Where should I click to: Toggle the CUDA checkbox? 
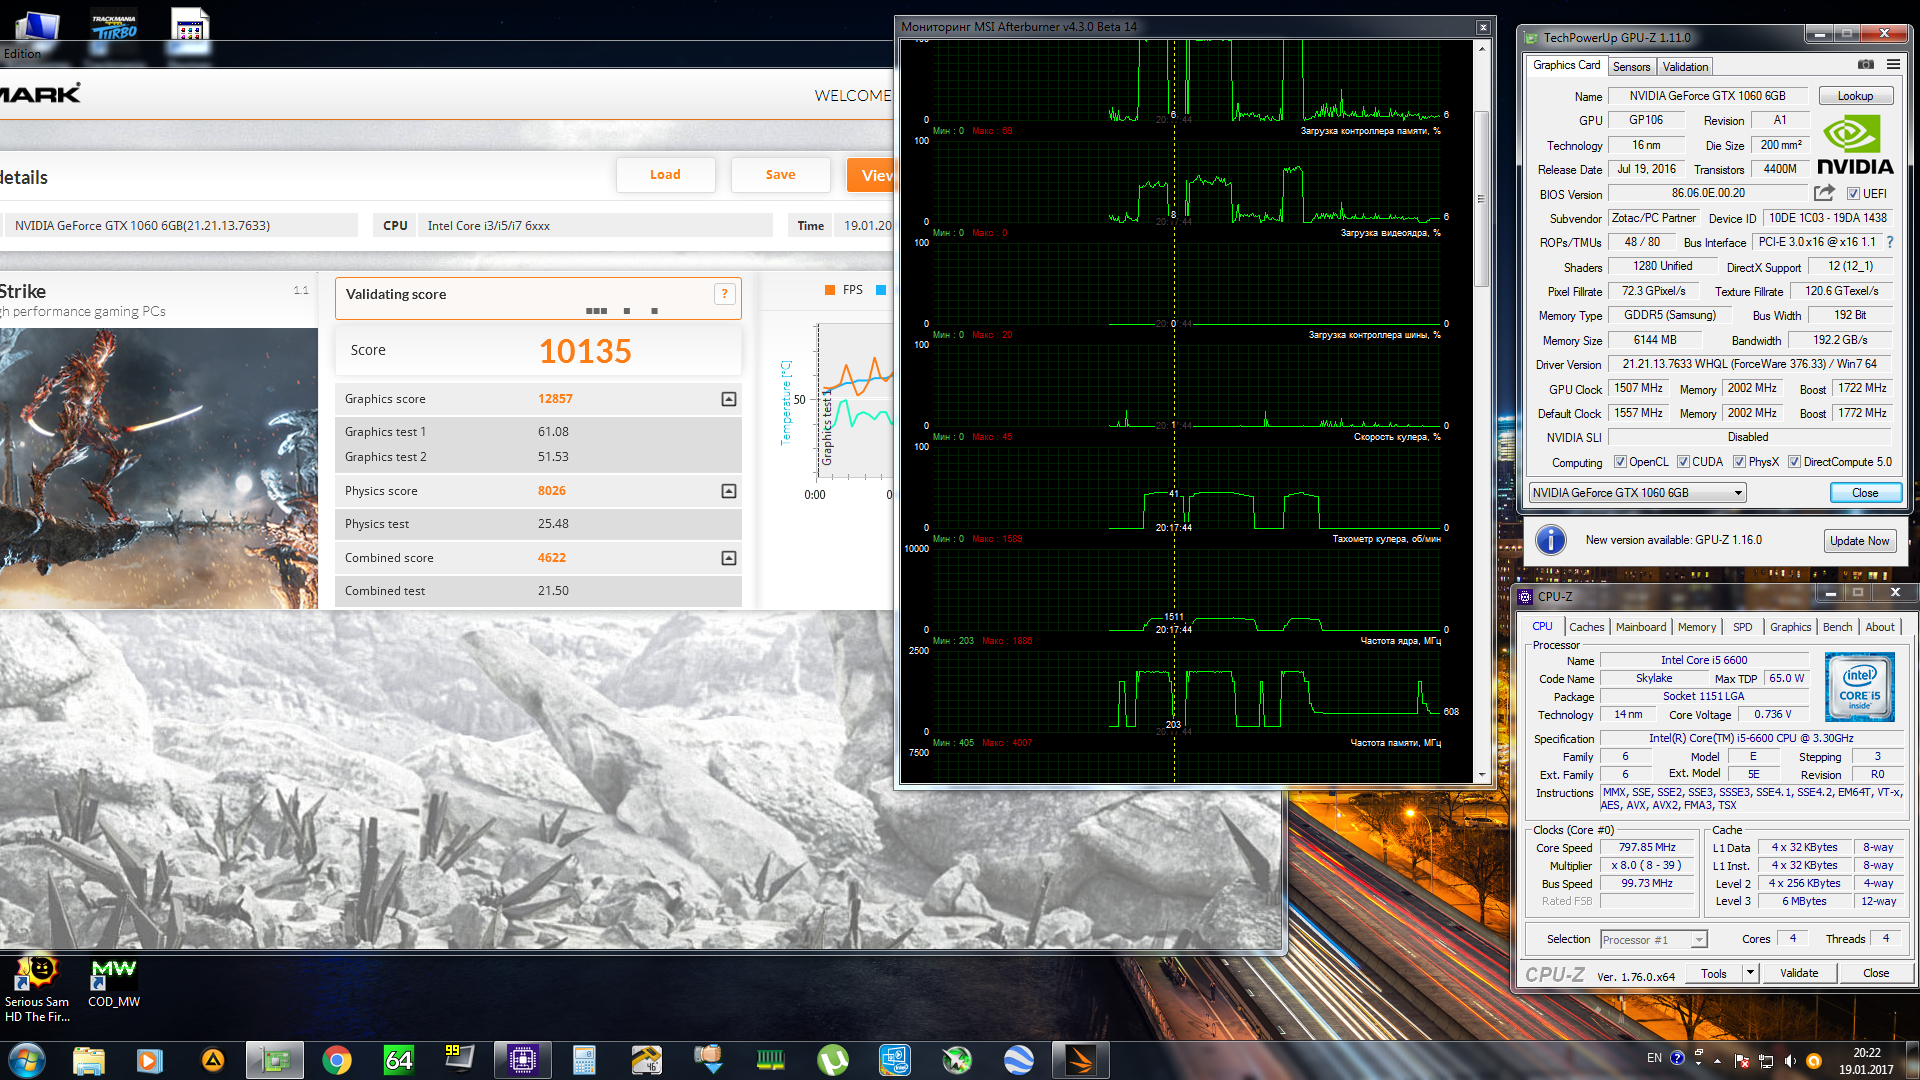click(x=1683, y=462)
